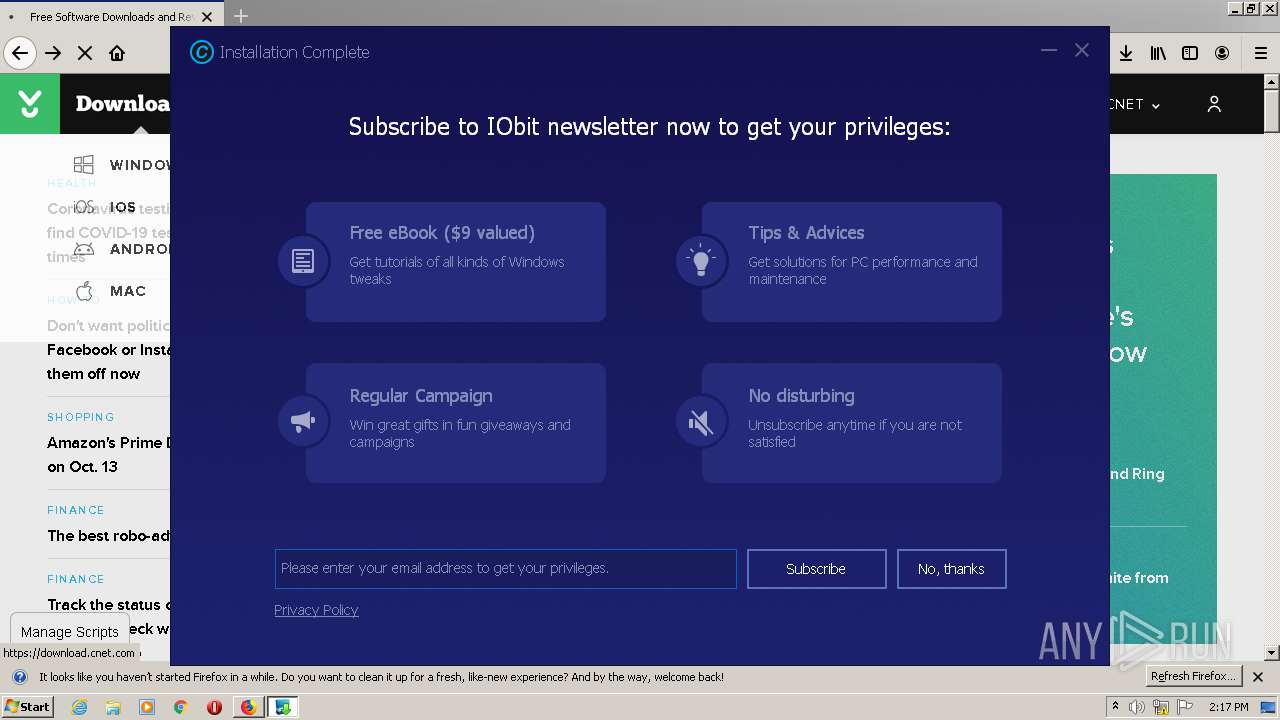Expand the CNET dropdown in site header
This screenshot has height=720, width=1280.
click(1135, 104)
